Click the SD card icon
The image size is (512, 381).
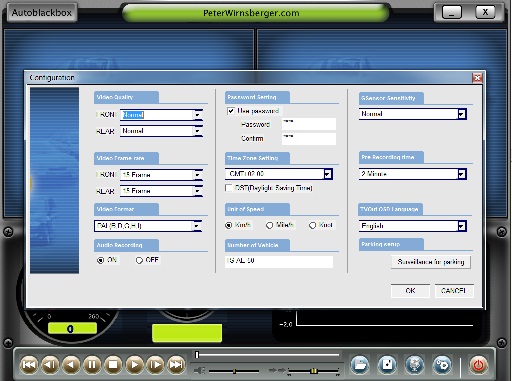[387, 365]
